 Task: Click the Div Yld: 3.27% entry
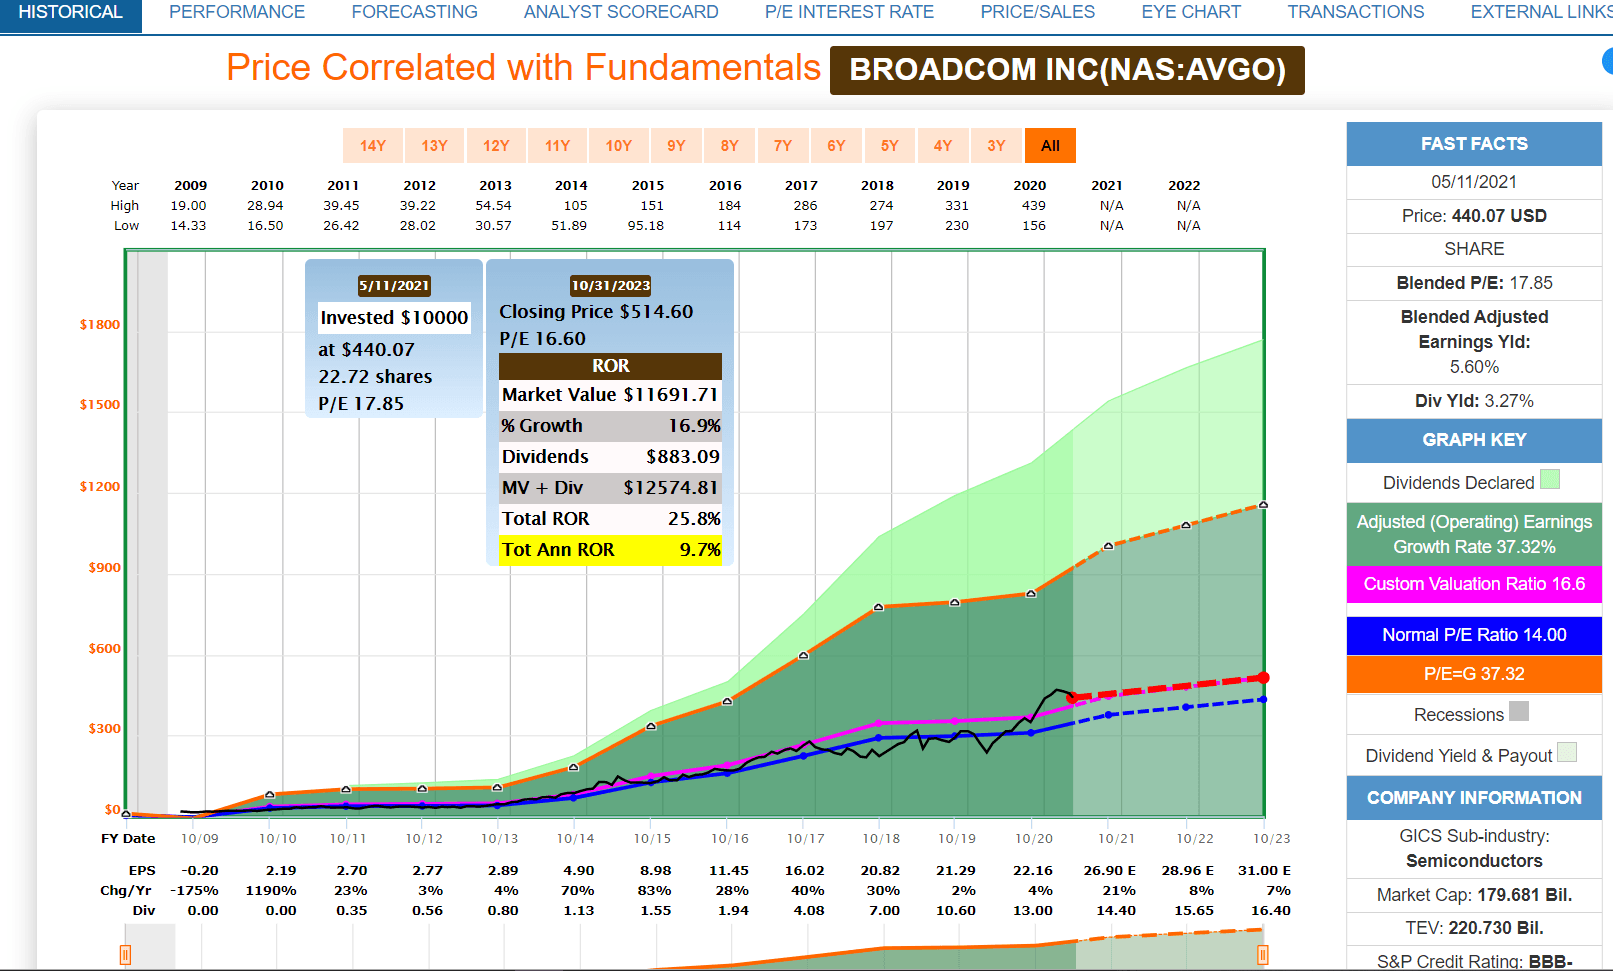tap(1474, 401)
